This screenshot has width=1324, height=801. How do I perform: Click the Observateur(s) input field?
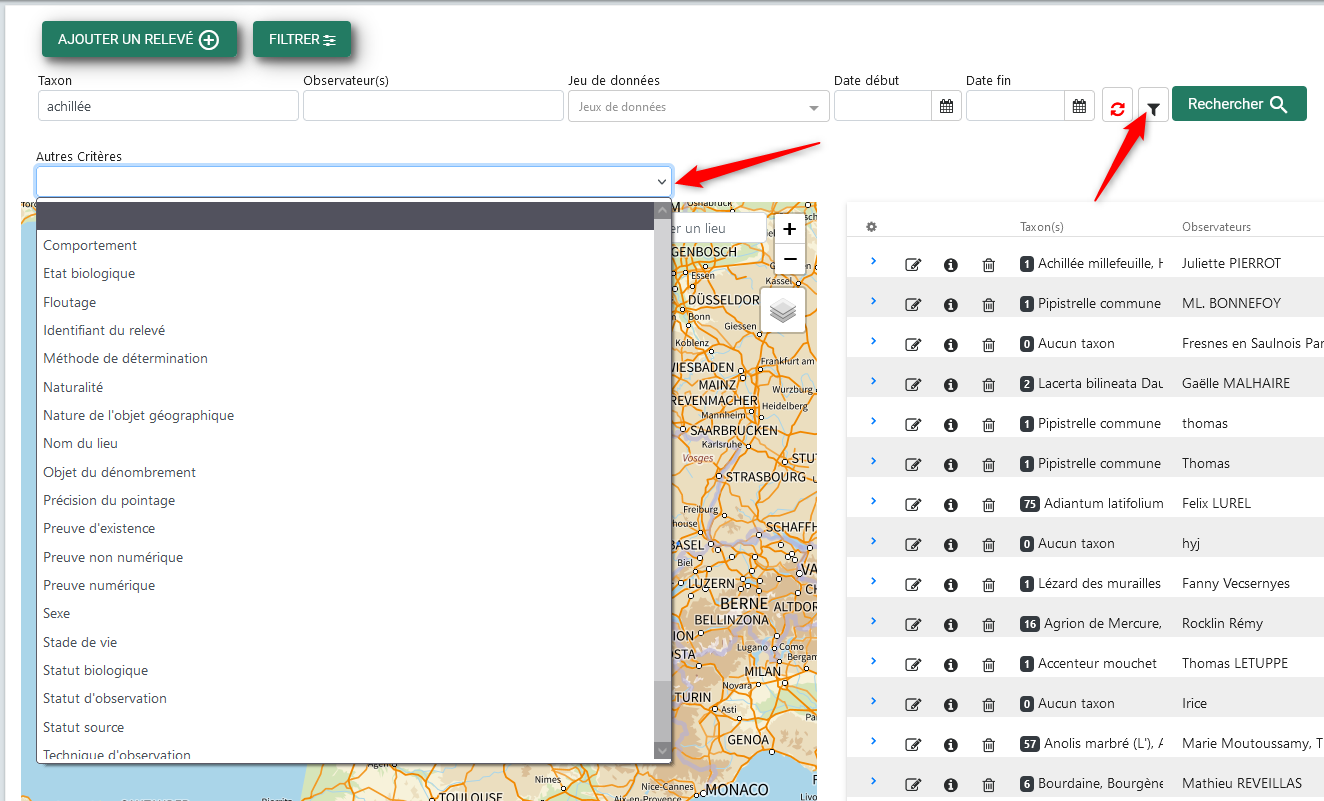coord(433,106)
